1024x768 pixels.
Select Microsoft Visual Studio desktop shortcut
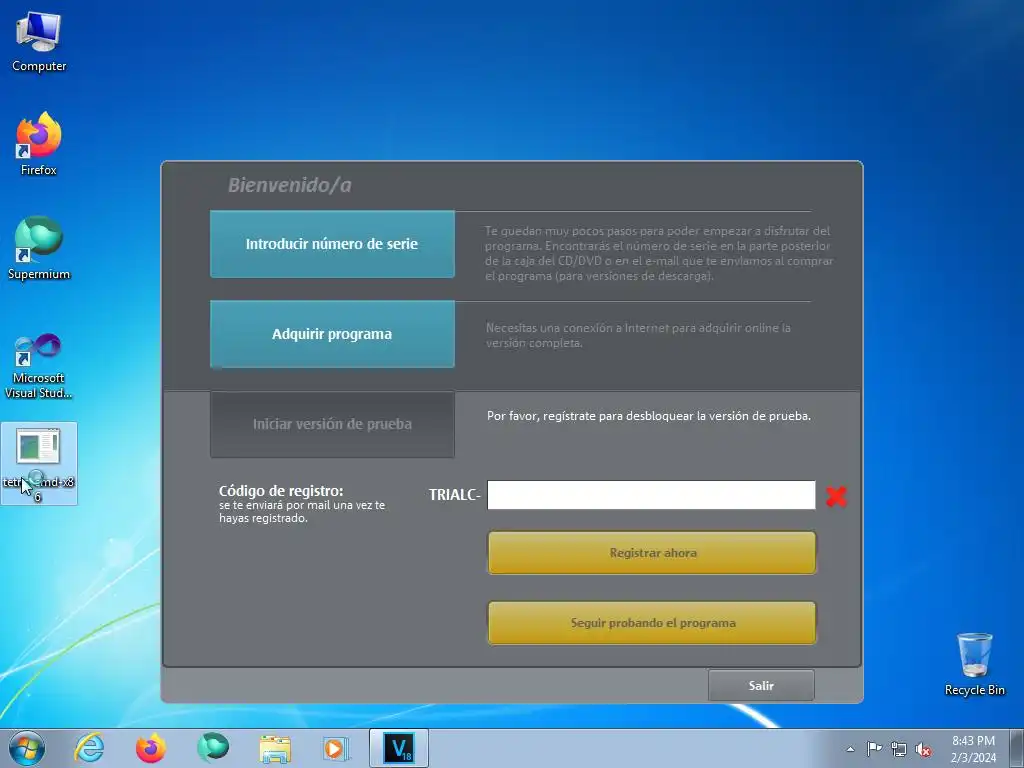(x=39, y=366)
